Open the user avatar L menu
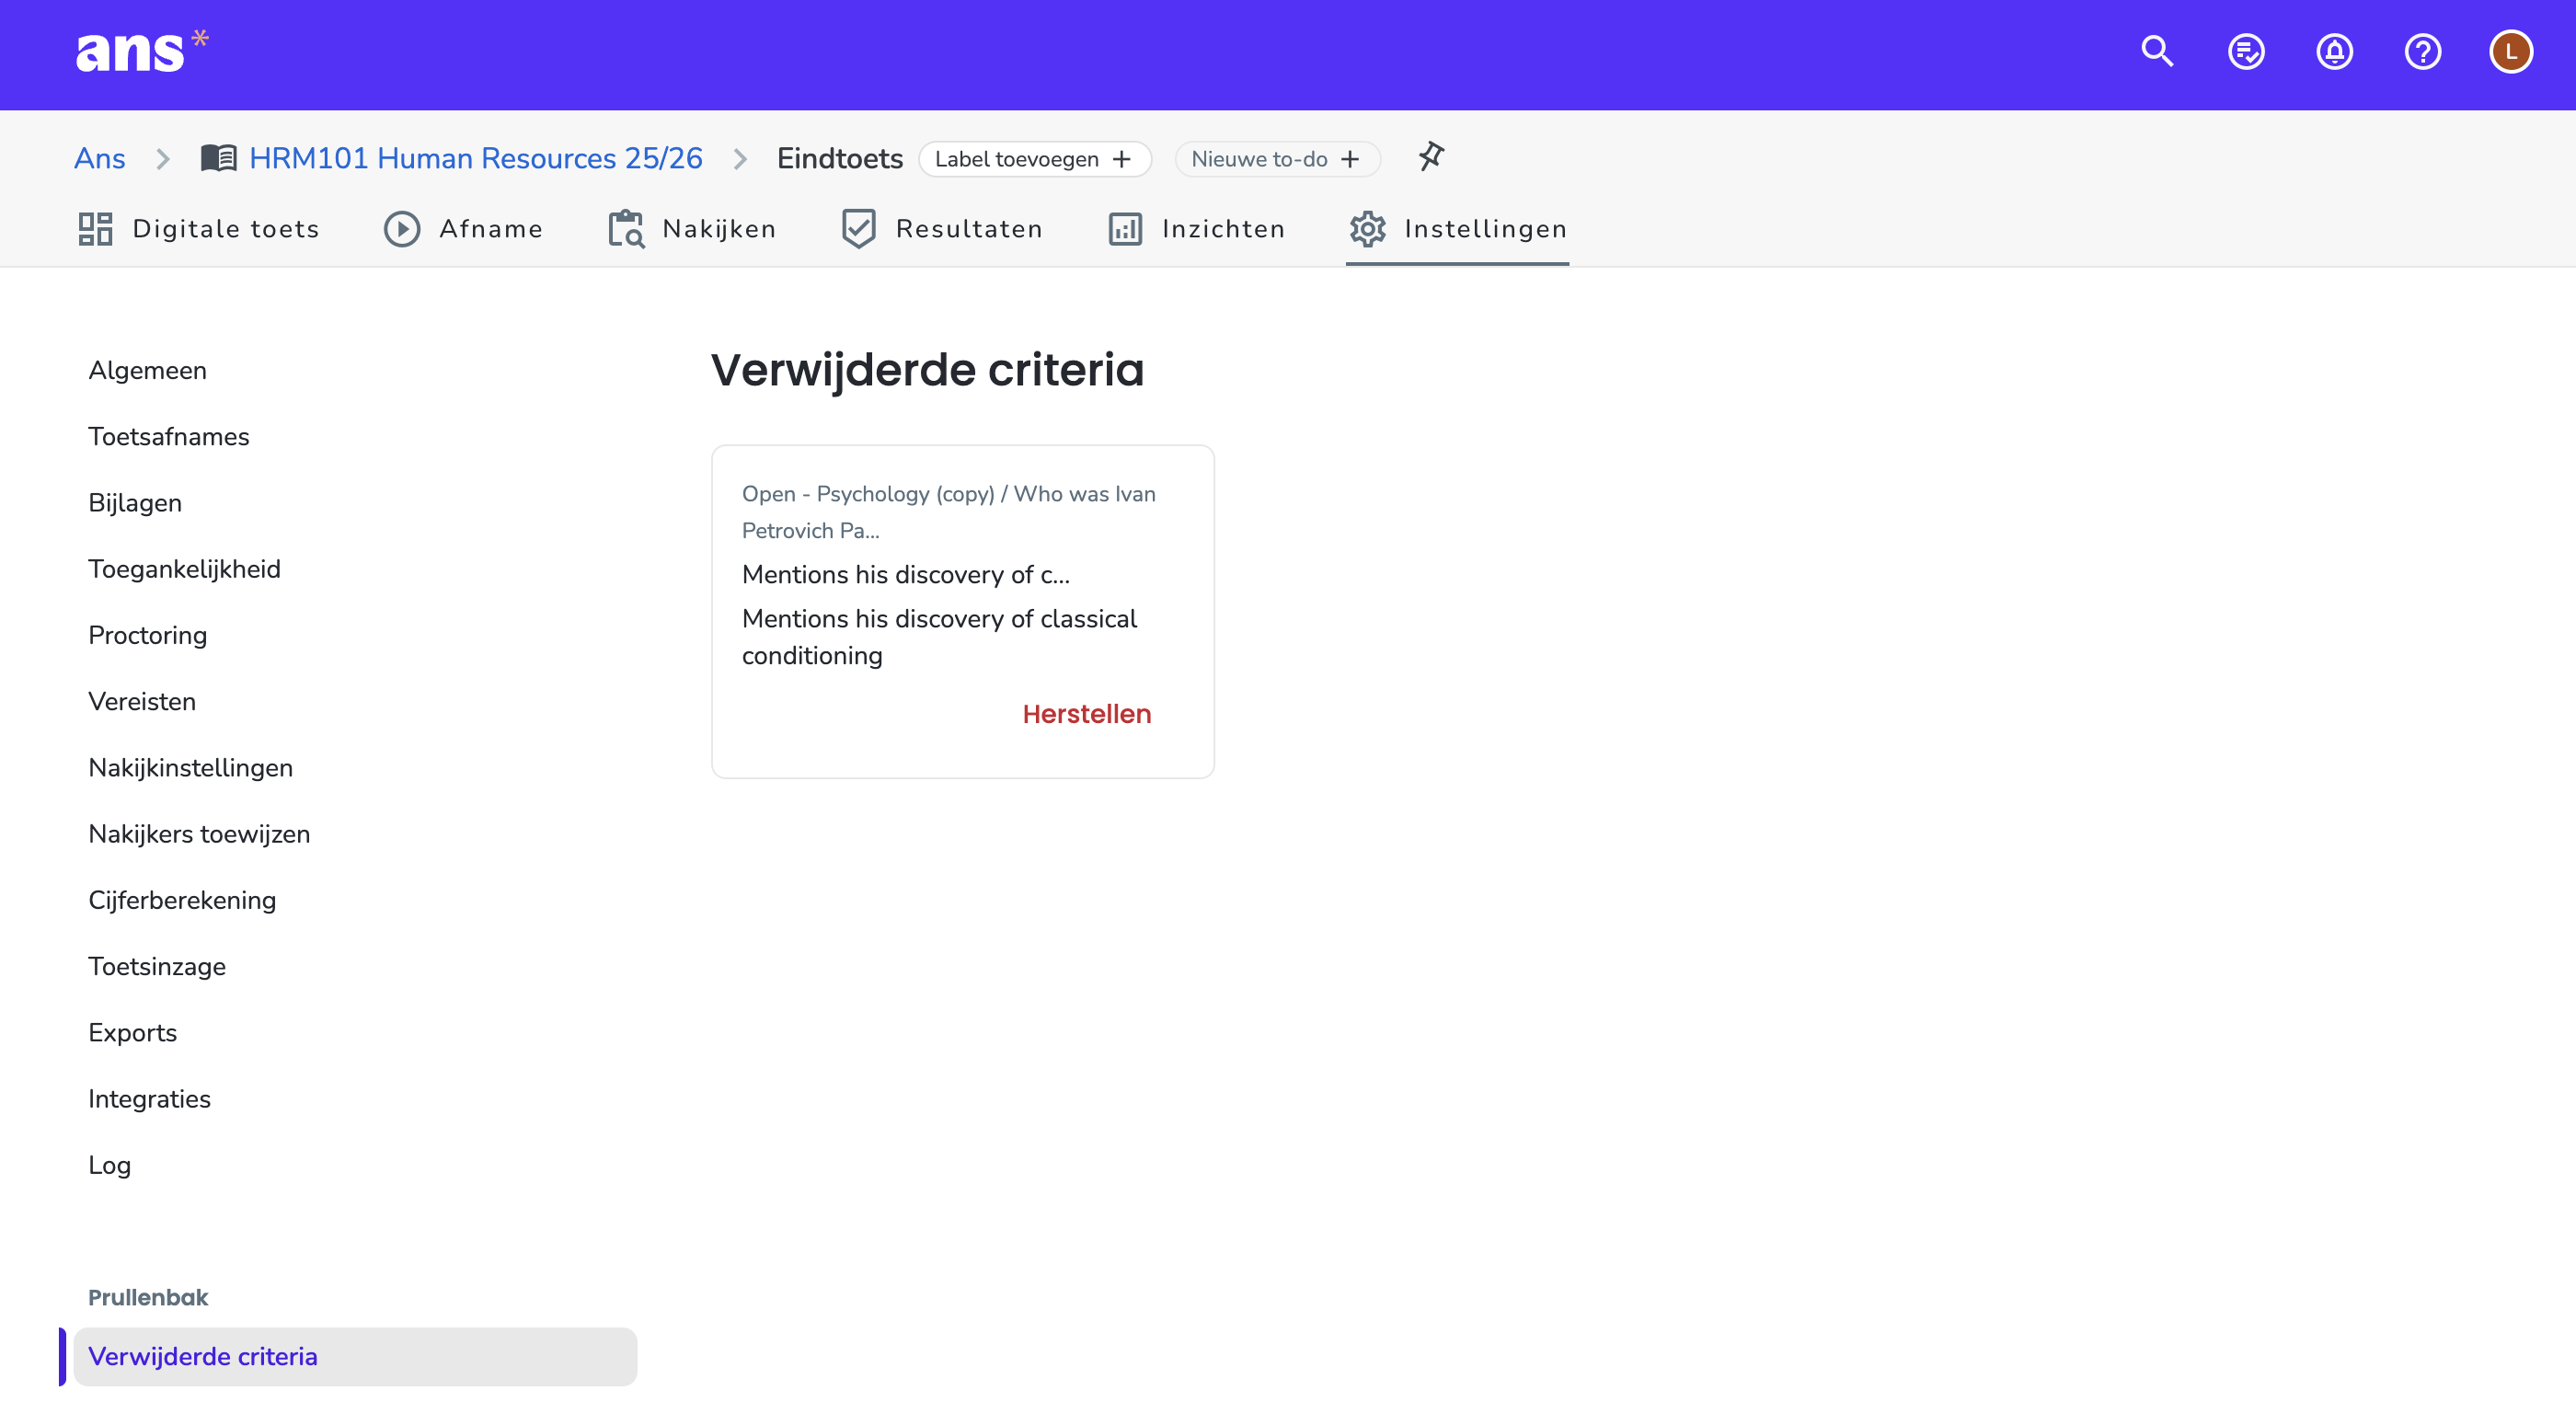The image size is (2576, 1402). pos(2509,52)
